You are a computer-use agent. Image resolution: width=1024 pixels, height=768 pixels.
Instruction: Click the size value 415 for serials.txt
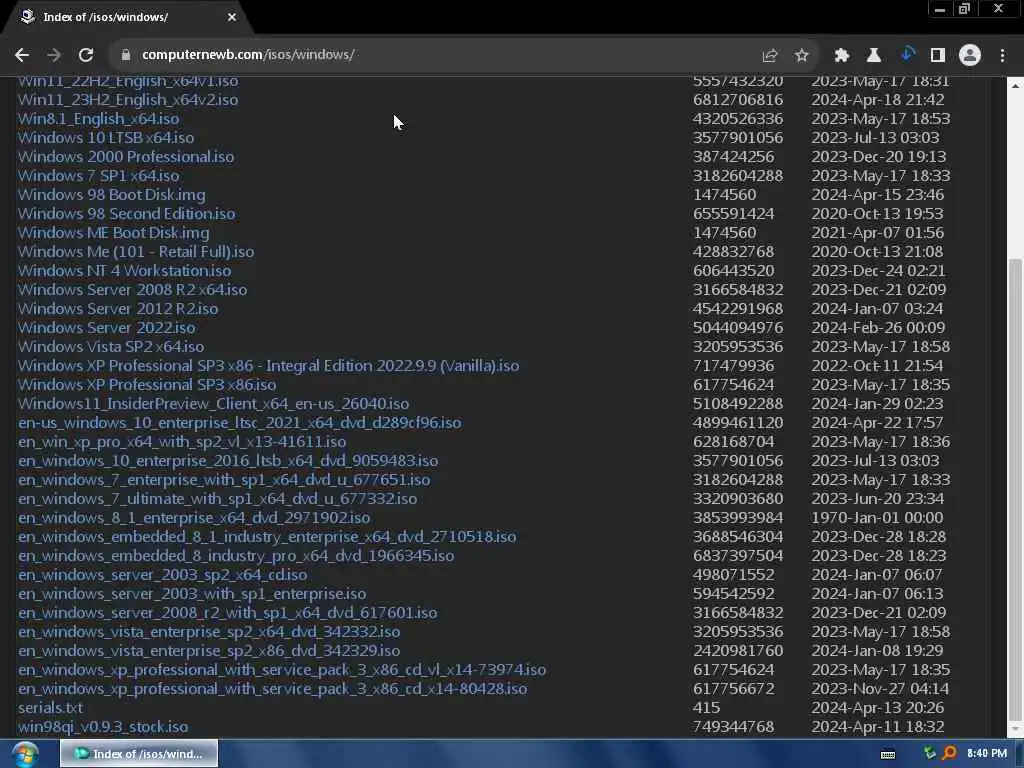[x=707, y=707]
